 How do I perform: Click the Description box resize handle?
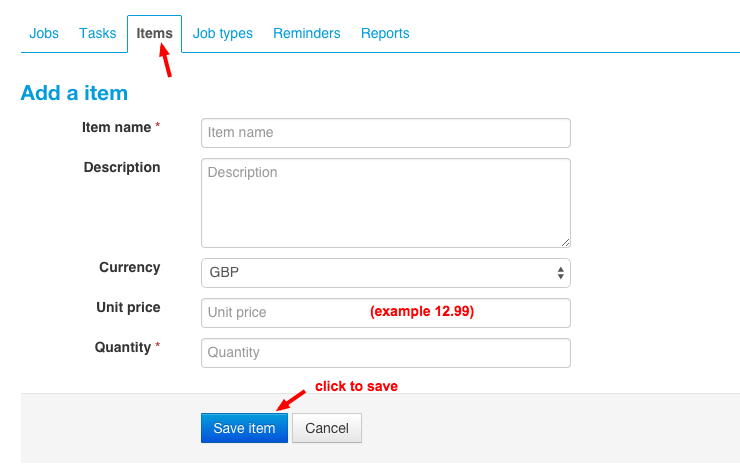pyautogui.click(x=565, y=242)
